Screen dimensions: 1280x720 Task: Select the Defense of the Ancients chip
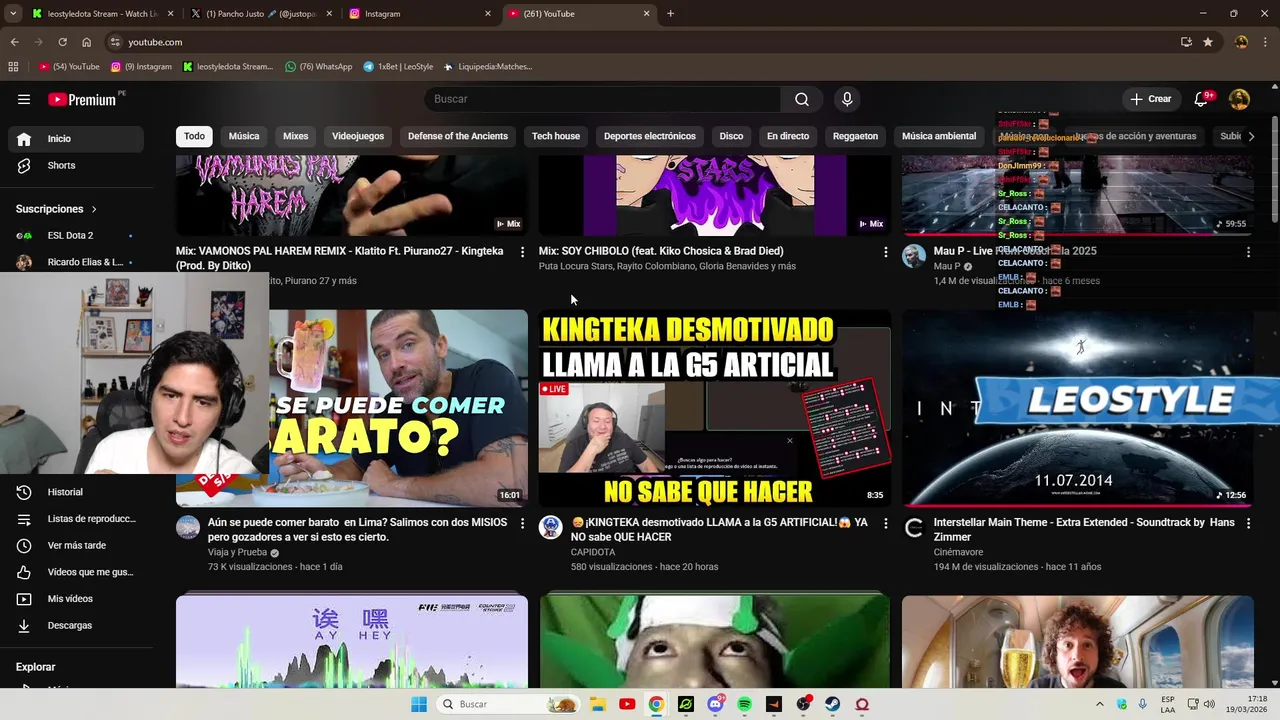point(458,136)
